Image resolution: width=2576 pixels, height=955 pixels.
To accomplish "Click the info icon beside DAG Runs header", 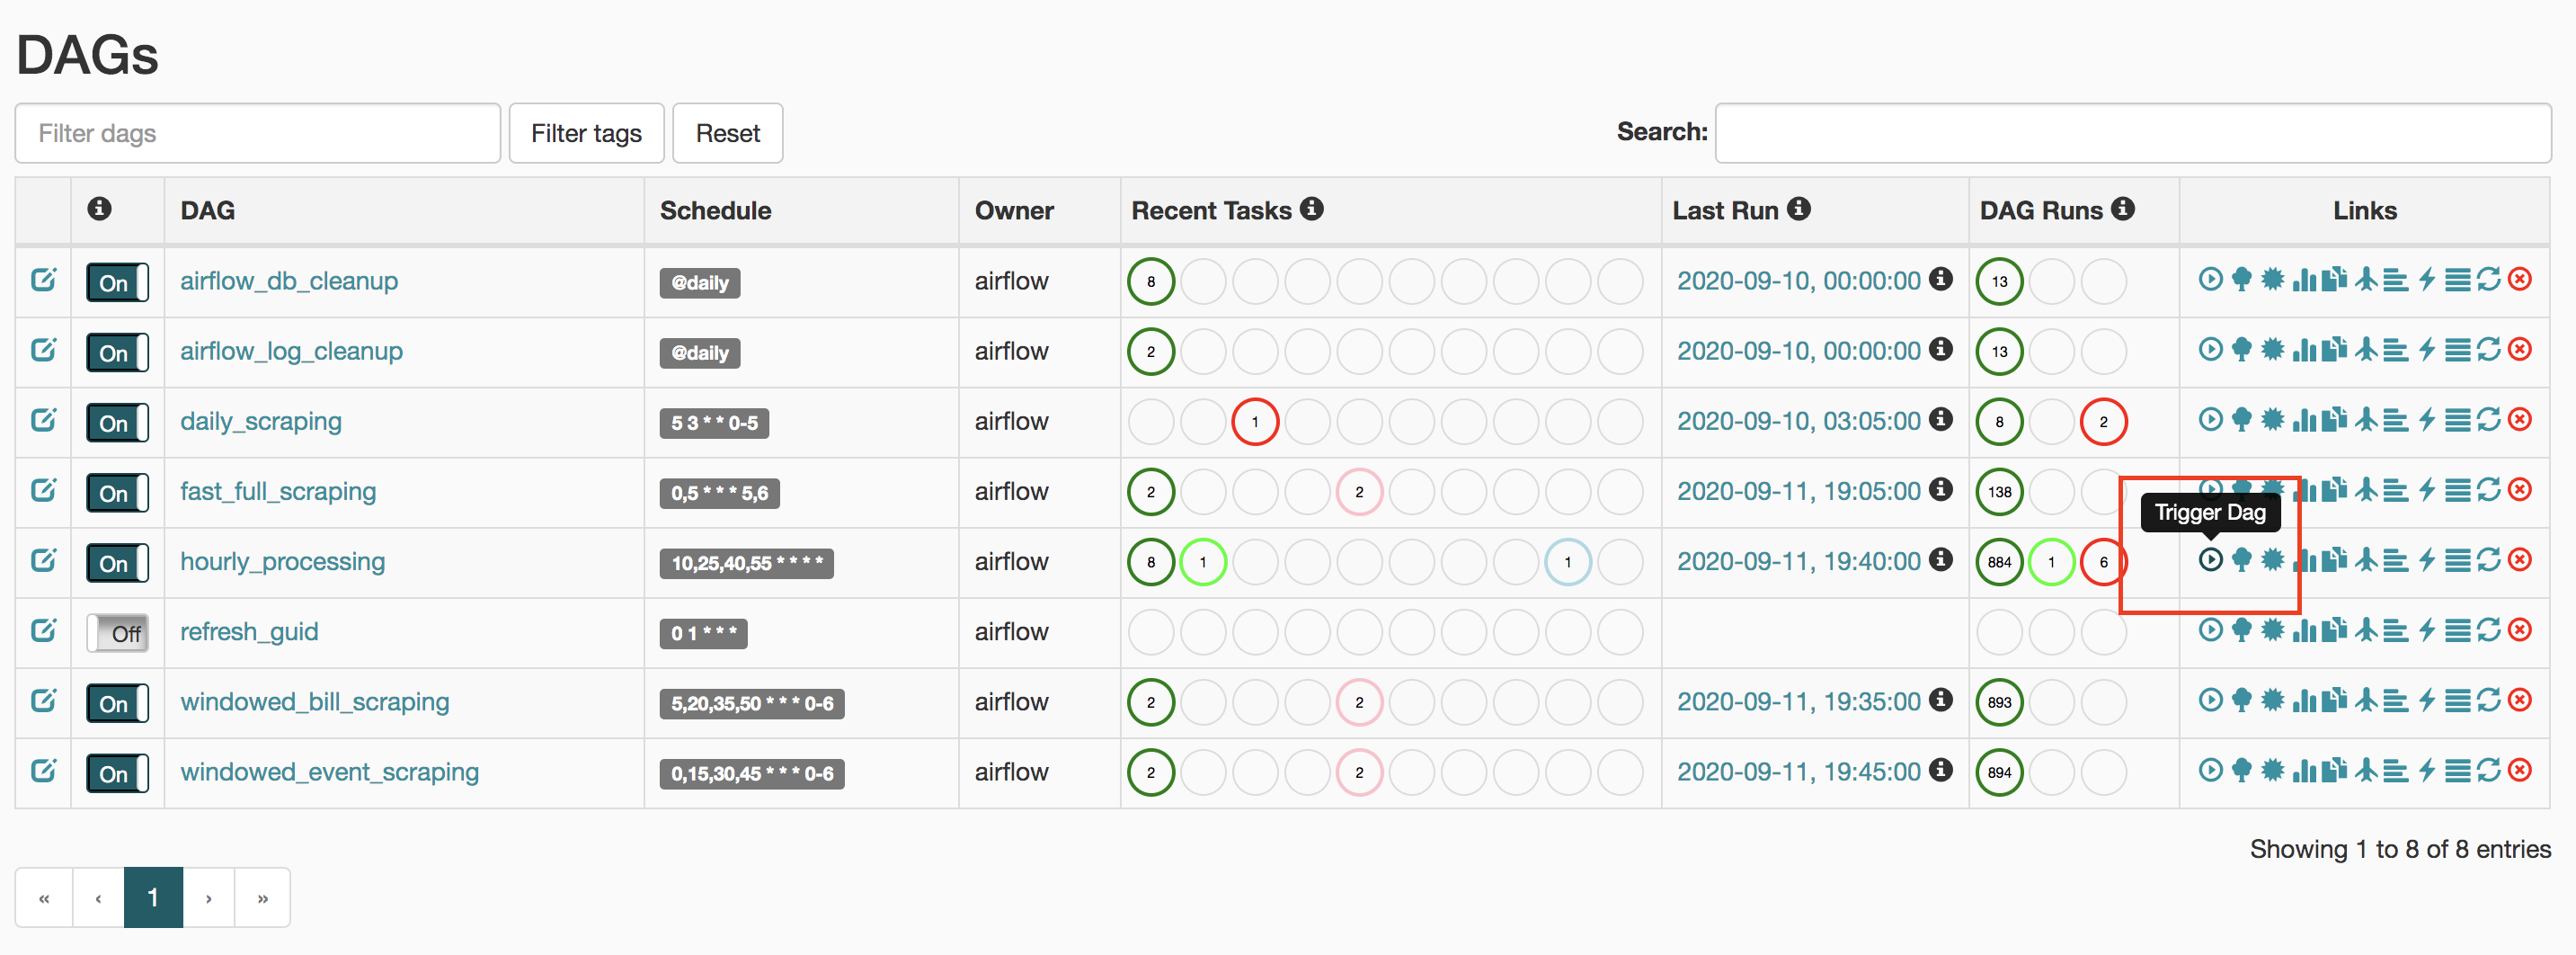I will tap(2122, 208).
